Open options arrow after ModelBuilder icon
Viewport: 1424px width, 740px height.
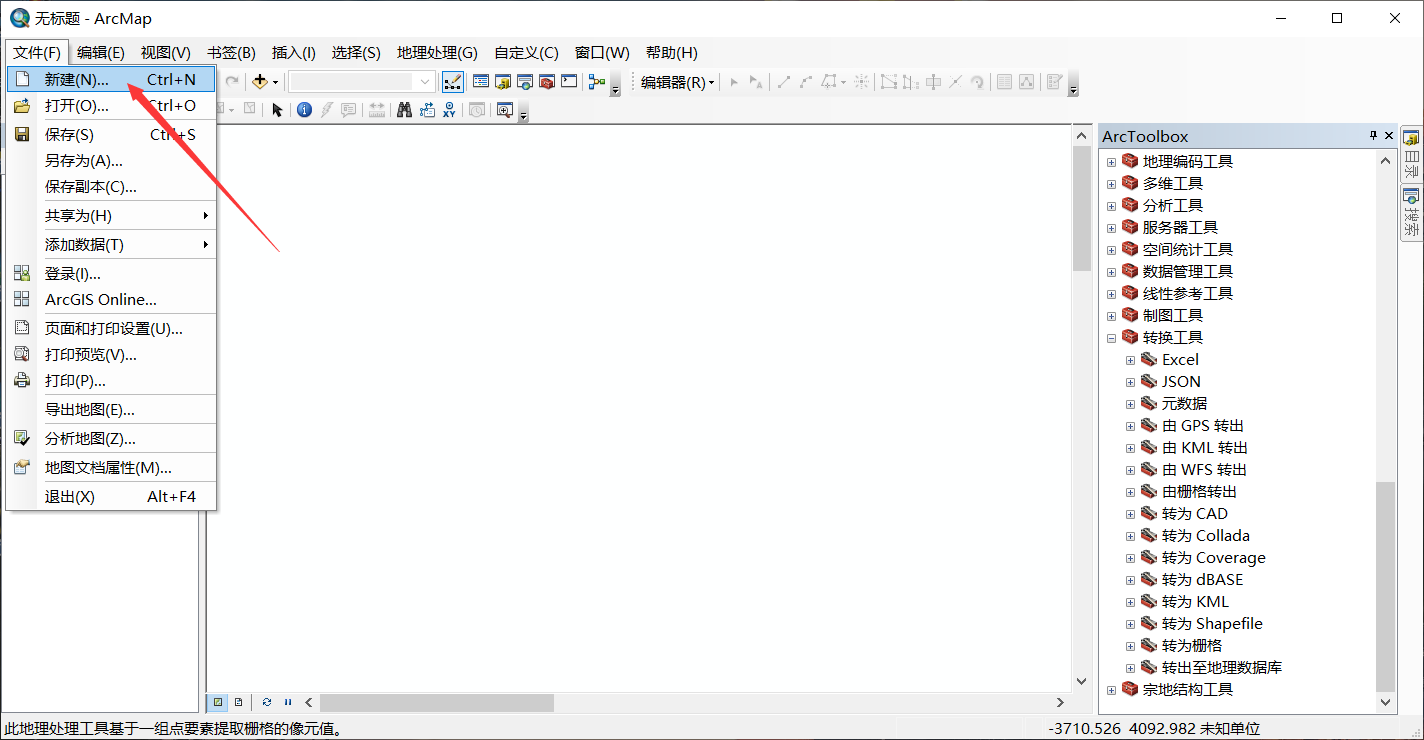(615, 84)
